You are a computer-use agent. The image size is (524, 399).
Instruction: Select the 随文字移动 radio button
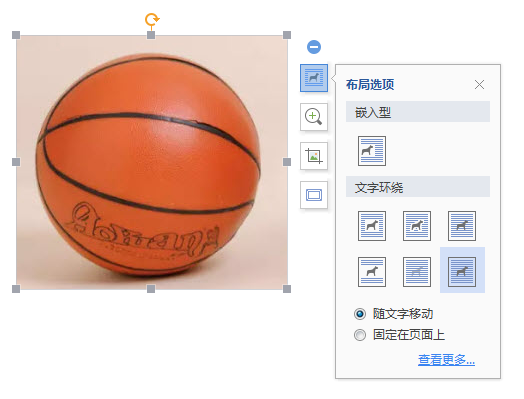(x=360, y=314)
